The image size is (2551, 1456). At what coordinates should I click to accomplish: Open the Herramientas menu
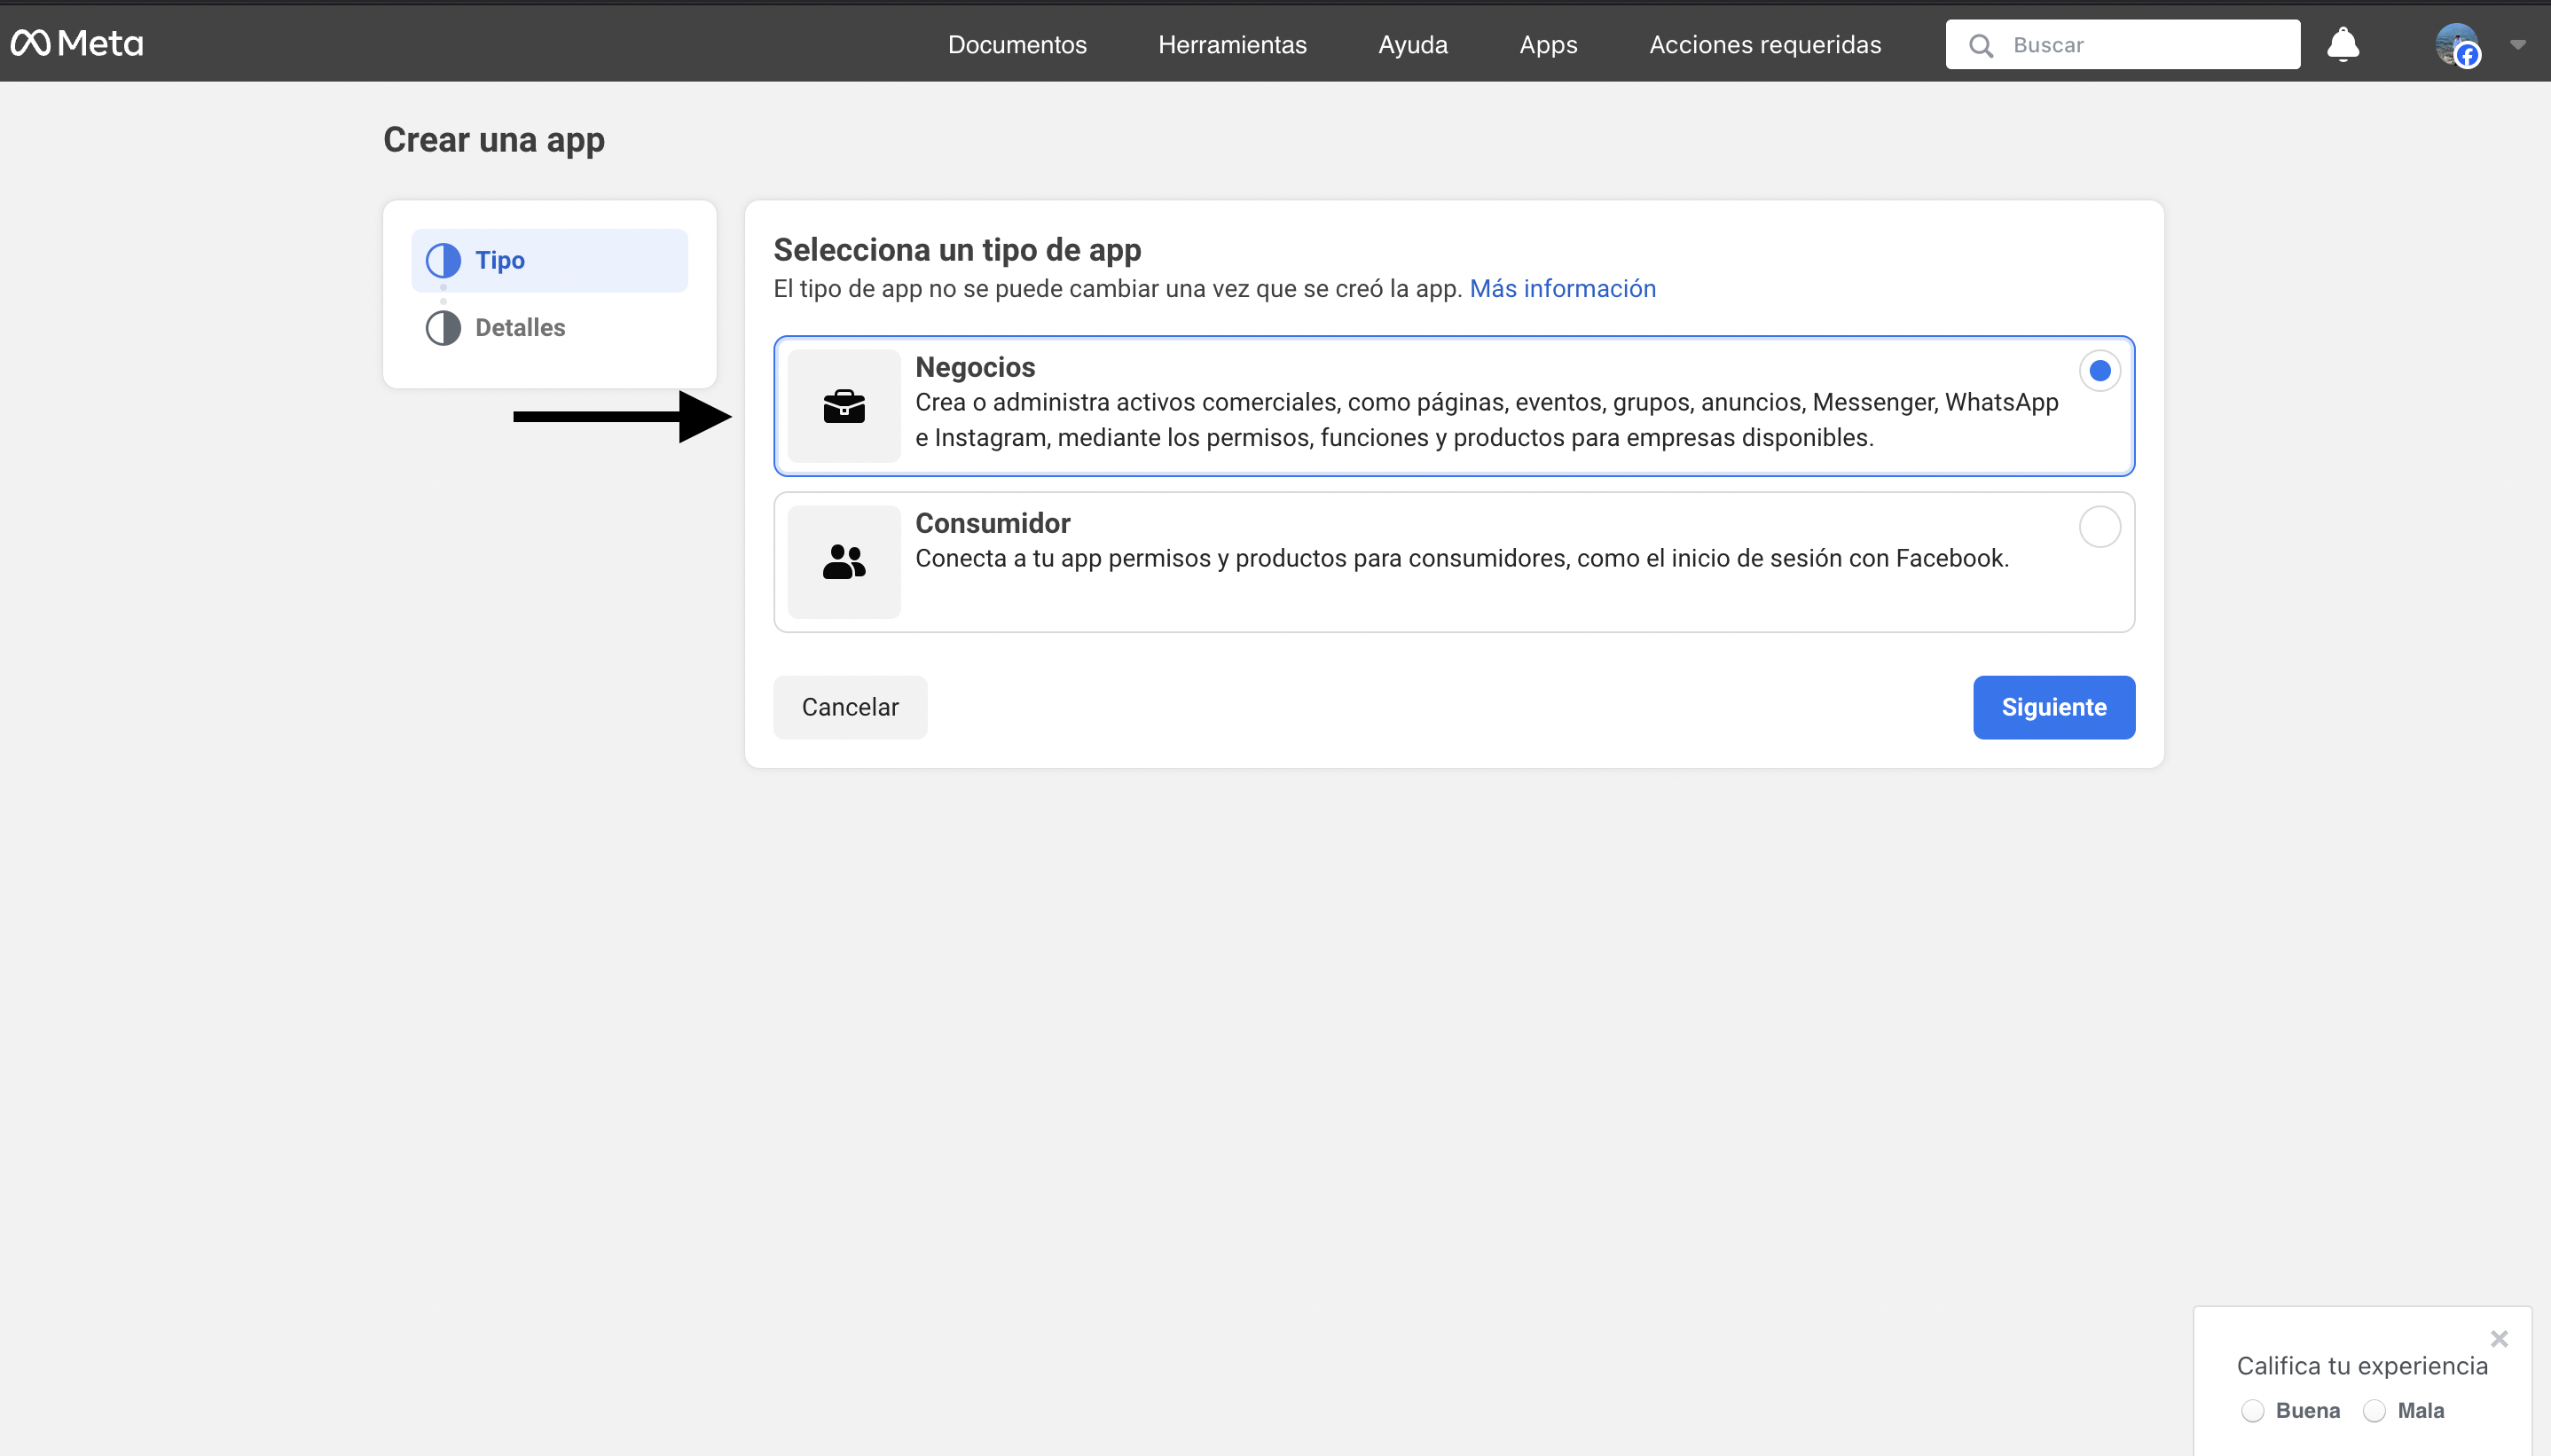[1232, 45]
